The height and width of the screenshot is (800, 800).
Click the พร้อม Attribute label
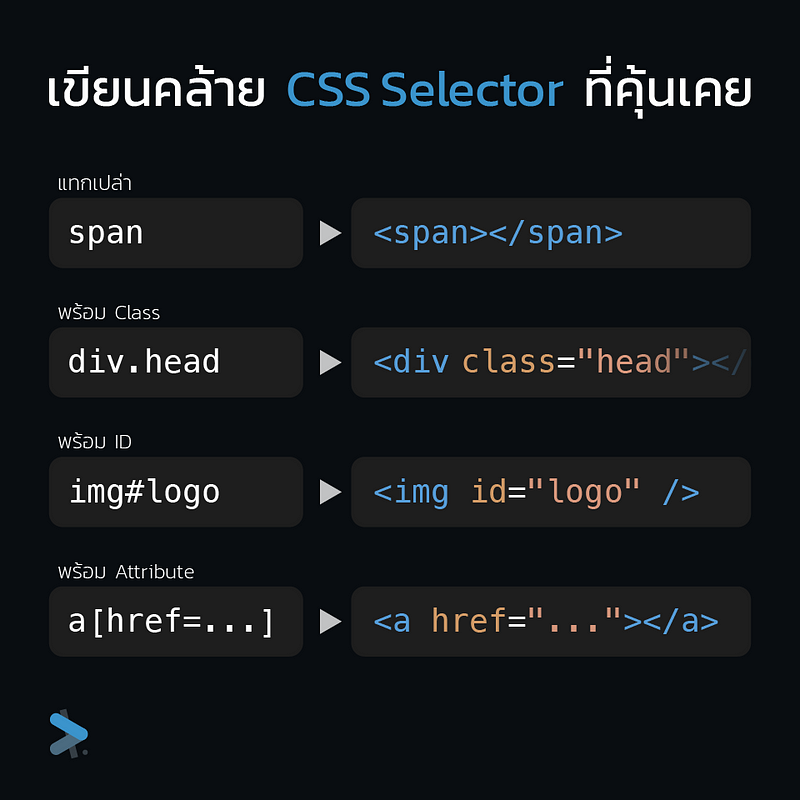point(126,571)
